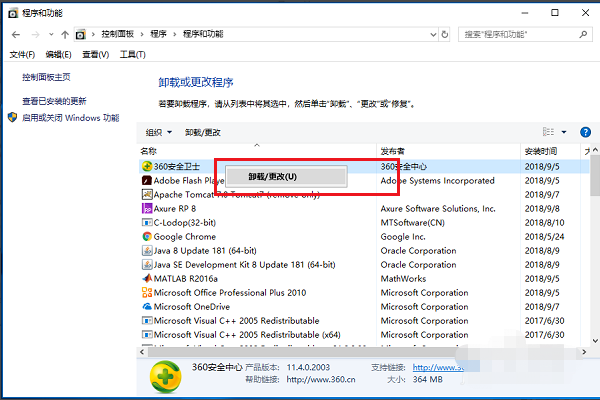
Task: Click the vertical scrollbar down arrow
Action: (x=595, y=340)
